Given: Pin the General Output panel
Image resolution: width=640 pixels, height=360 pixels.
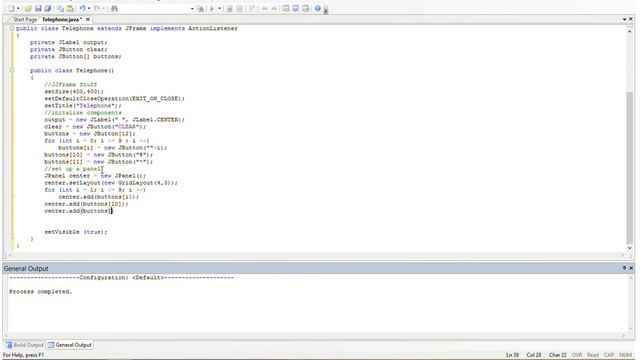Looking at the screenshot, I should [x=624, y=268].
